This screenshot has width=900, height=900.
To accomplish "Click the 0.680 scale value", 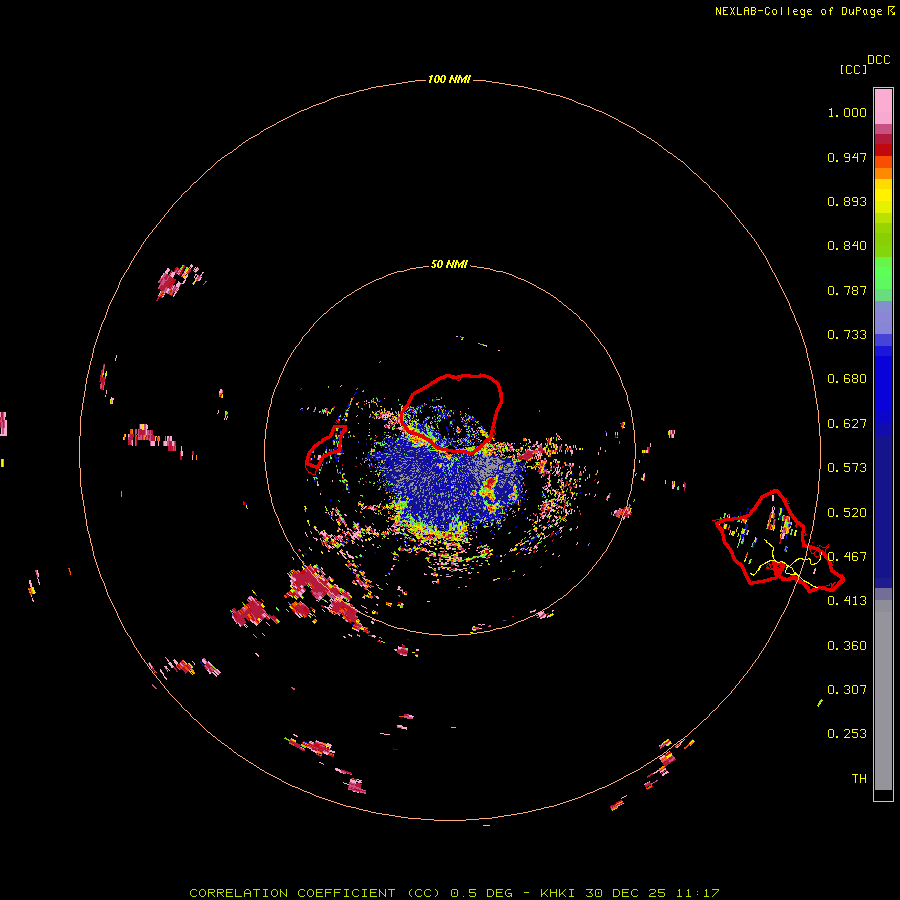I will click(847, 379).
